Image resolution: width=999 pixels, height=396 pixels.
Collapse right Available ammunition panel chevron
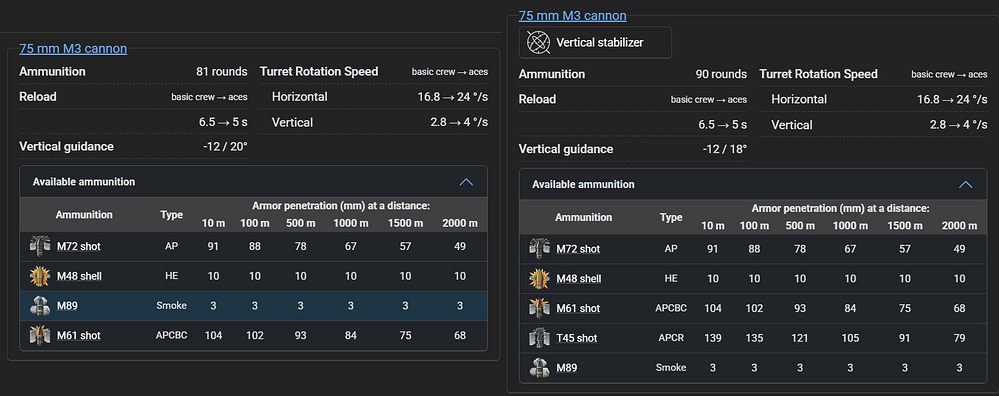point(966,185)
